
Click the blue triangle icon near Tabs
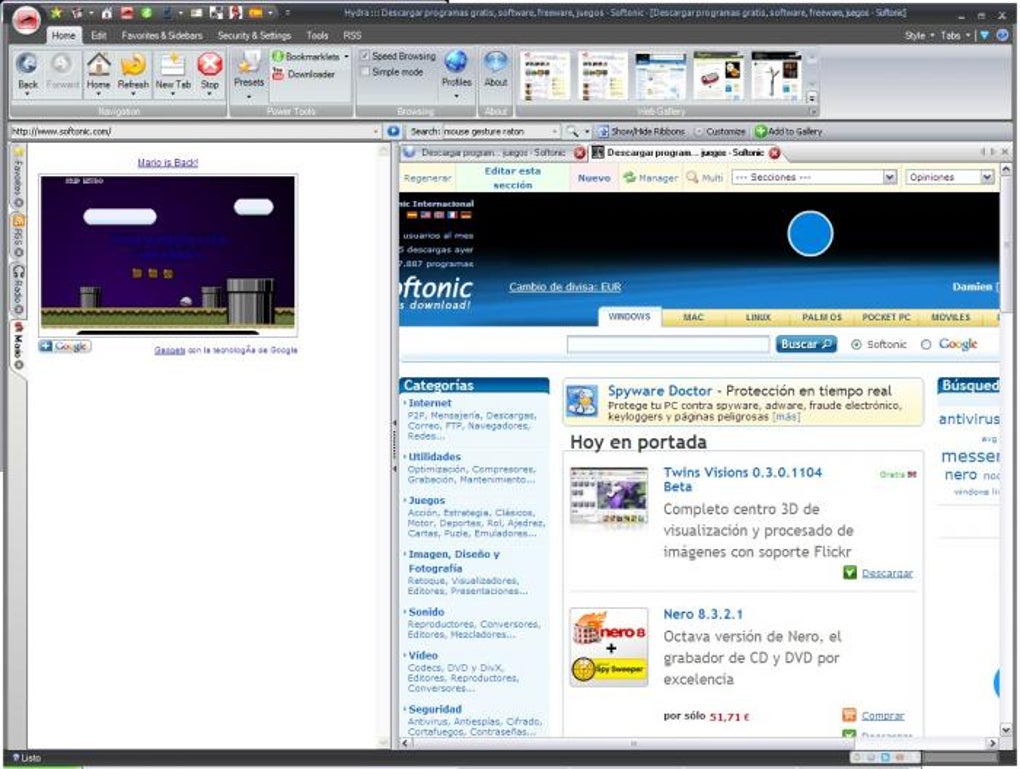tap(985, 35)
